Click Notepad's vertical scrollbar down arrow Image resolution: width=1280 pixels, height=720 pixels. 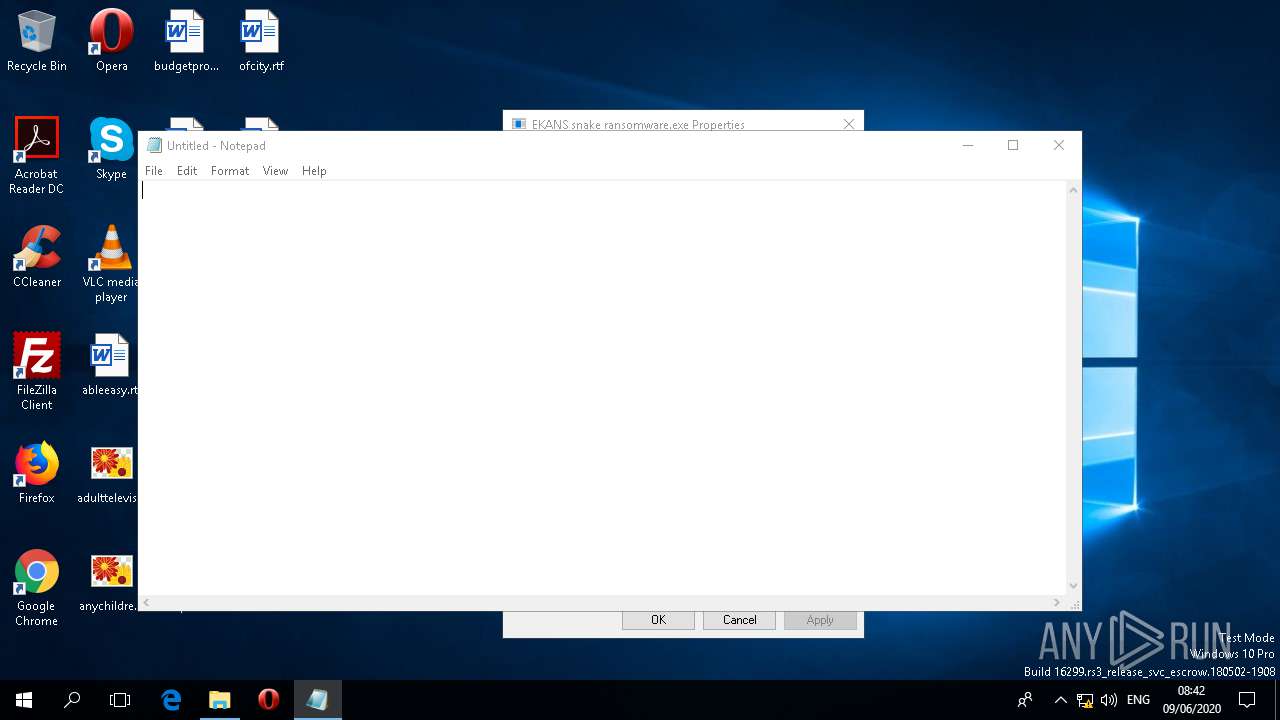coord(1074,586)
